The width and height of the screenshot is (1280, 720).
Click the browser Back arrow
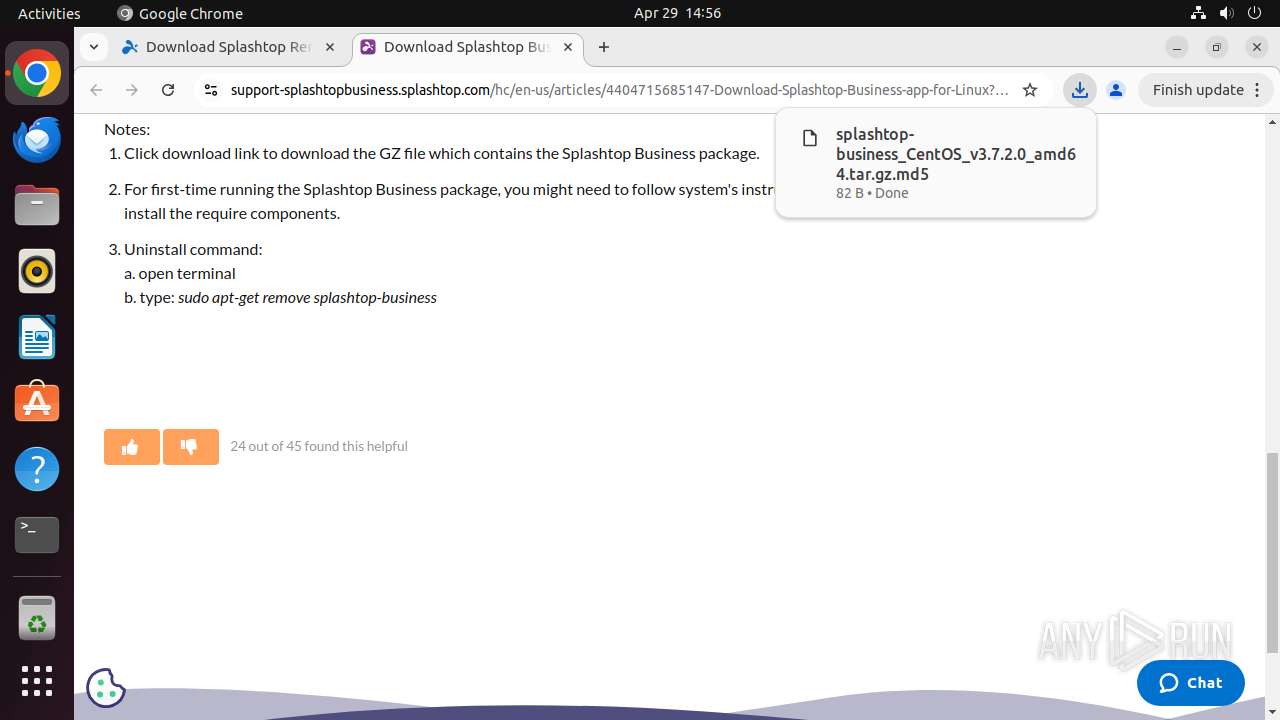click(96, 90)
